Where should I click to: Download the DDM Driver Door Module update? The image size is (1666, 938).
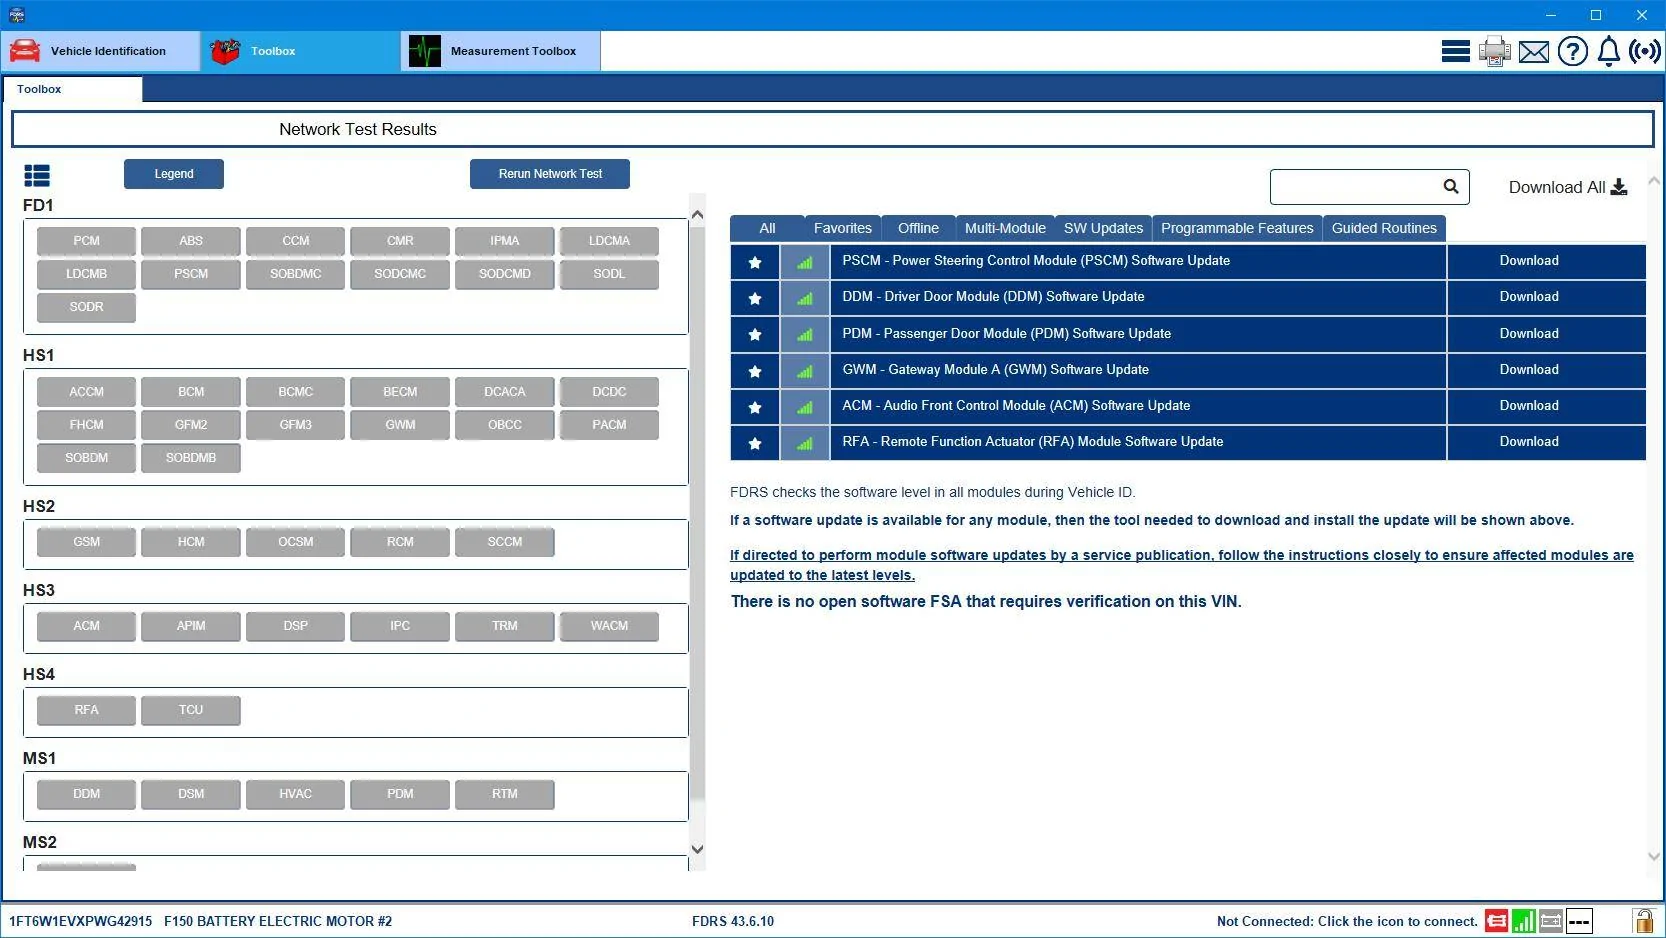click(x=1528, y=297)
